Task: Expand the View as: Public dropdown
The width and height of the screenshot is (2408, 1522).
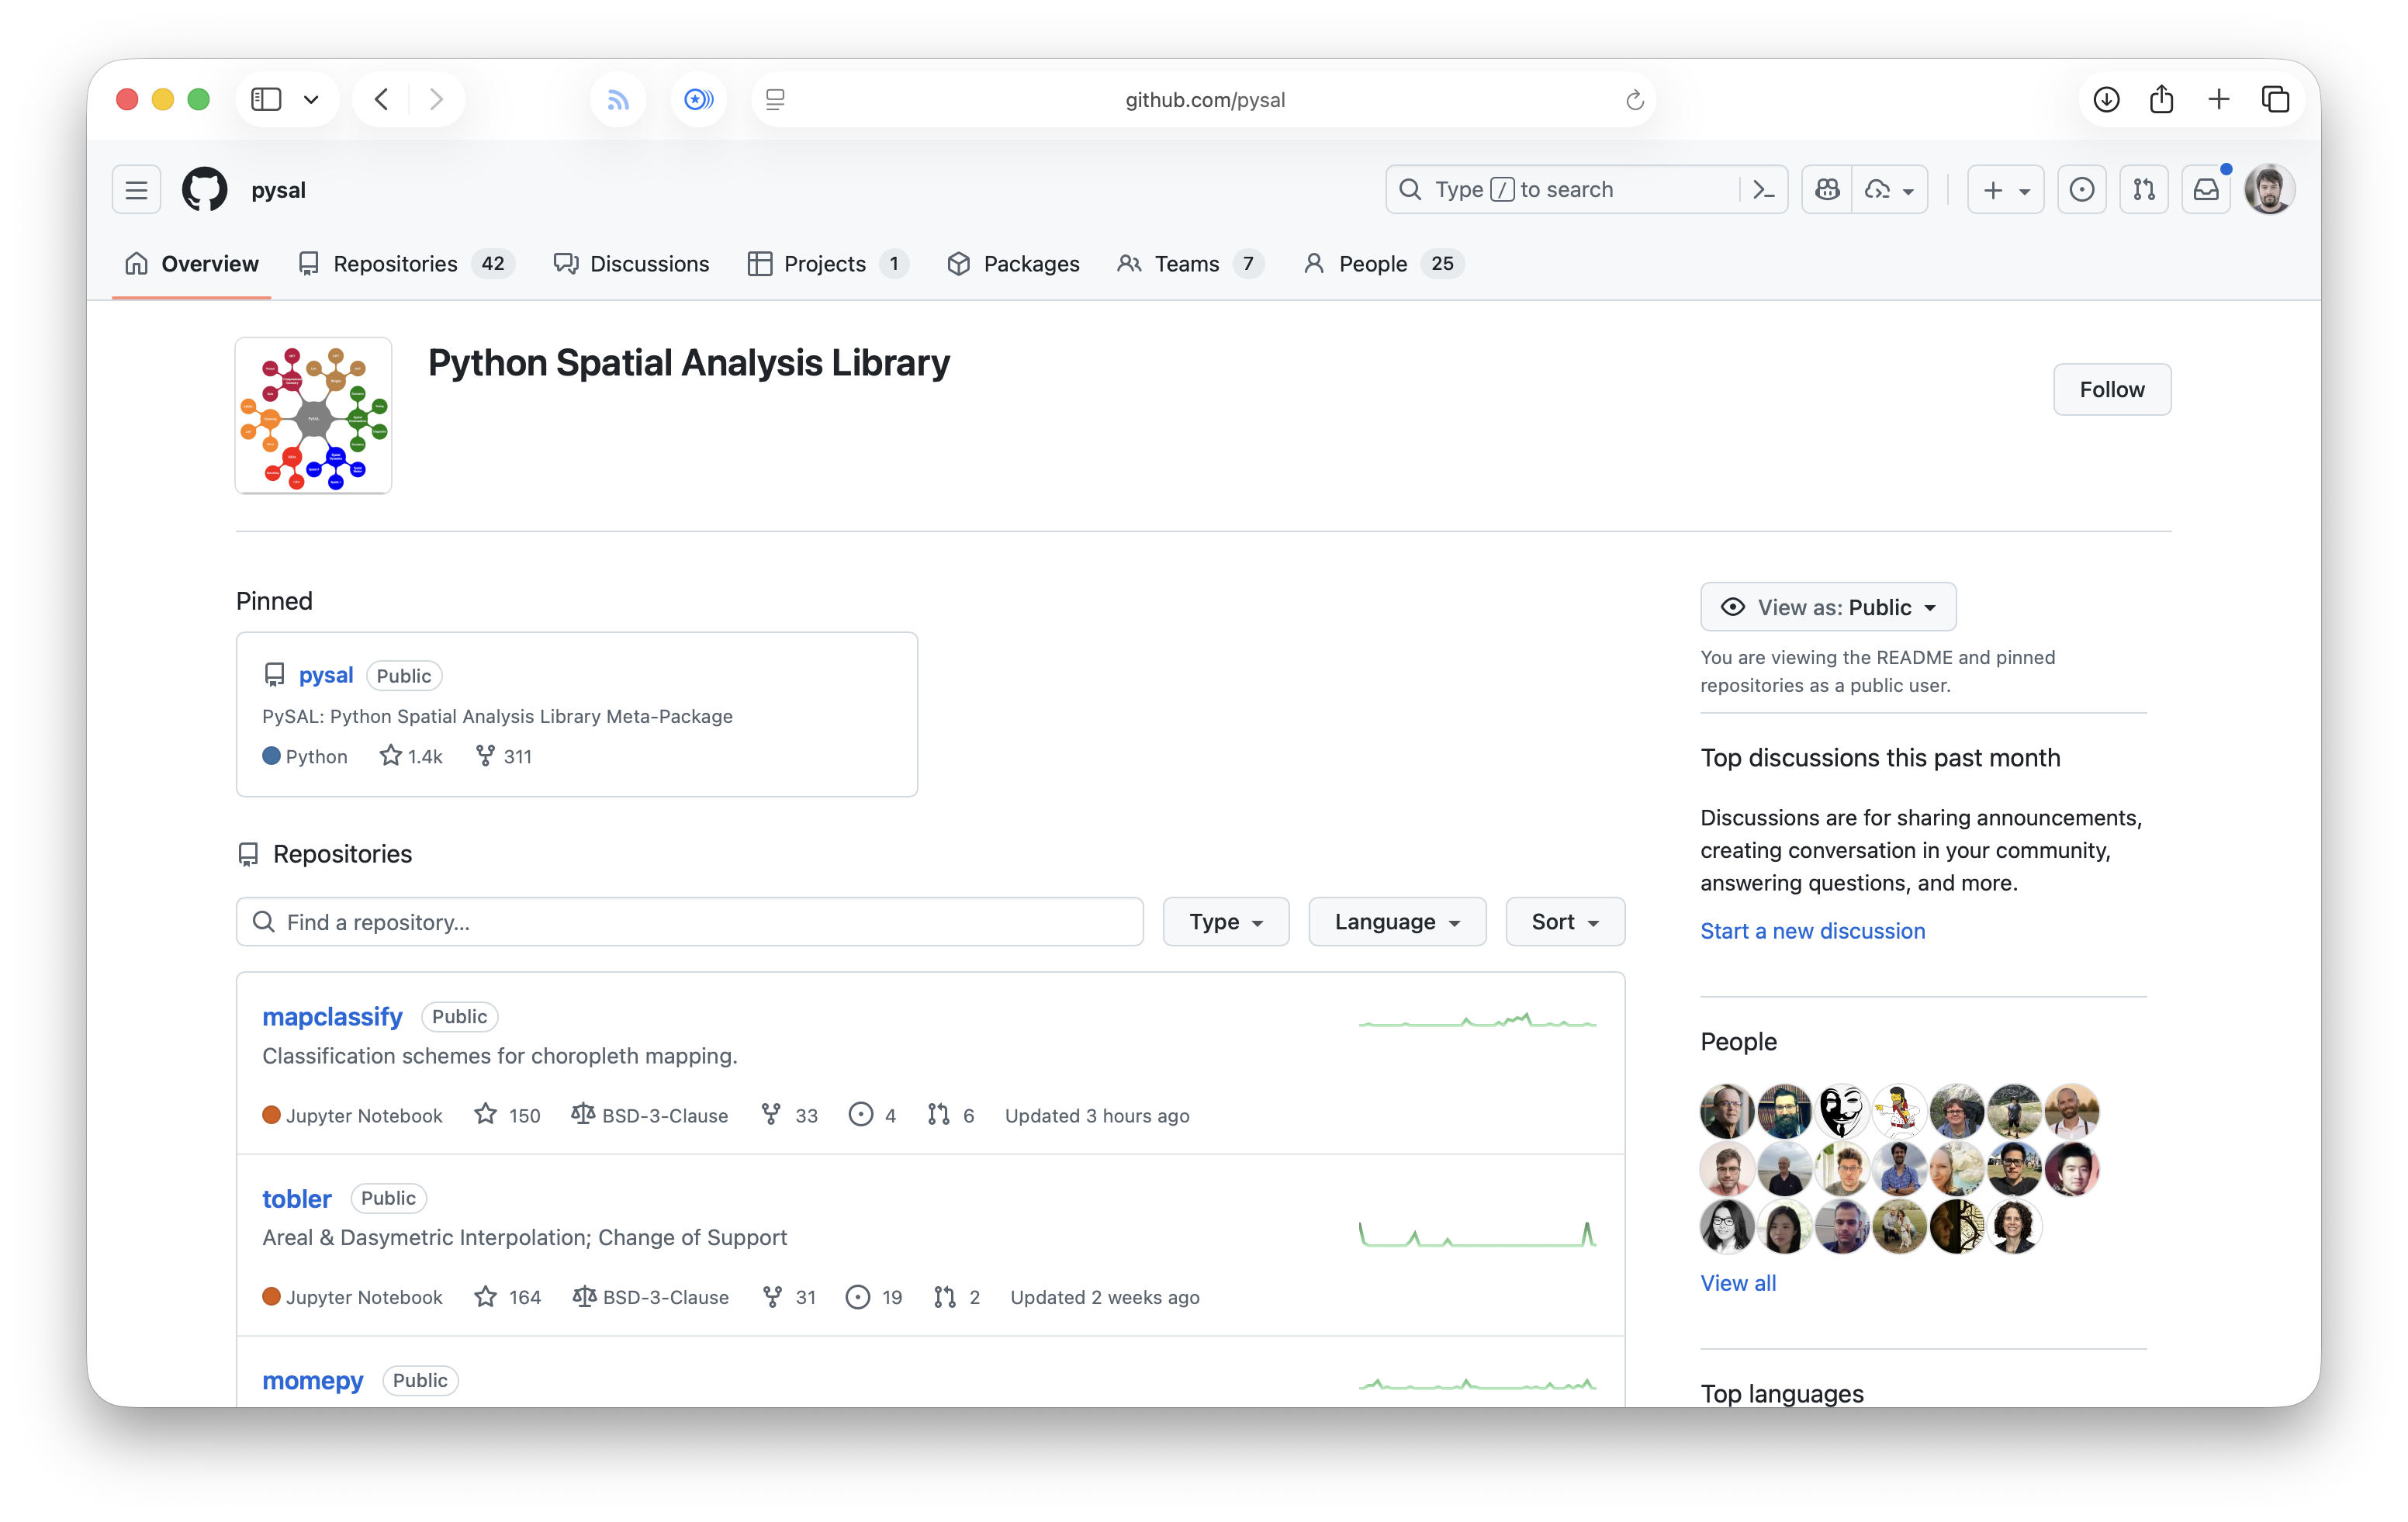Action: [x=1828, y=607]
